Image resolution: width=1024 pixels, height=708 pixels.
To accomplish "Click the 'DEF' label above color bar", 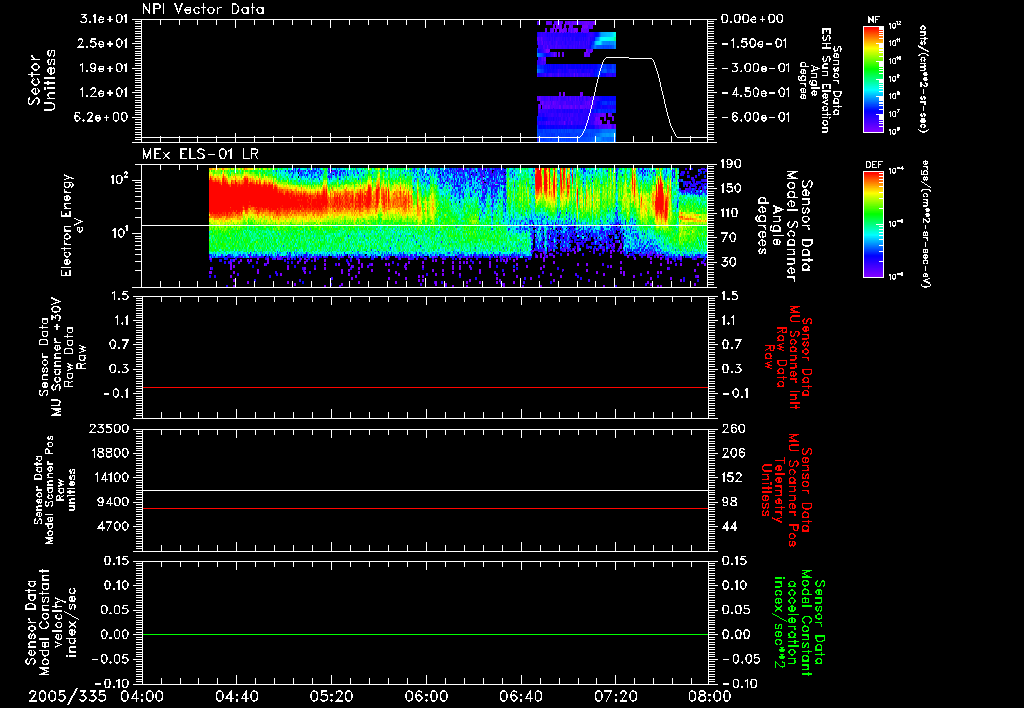I will coord(874,165).
